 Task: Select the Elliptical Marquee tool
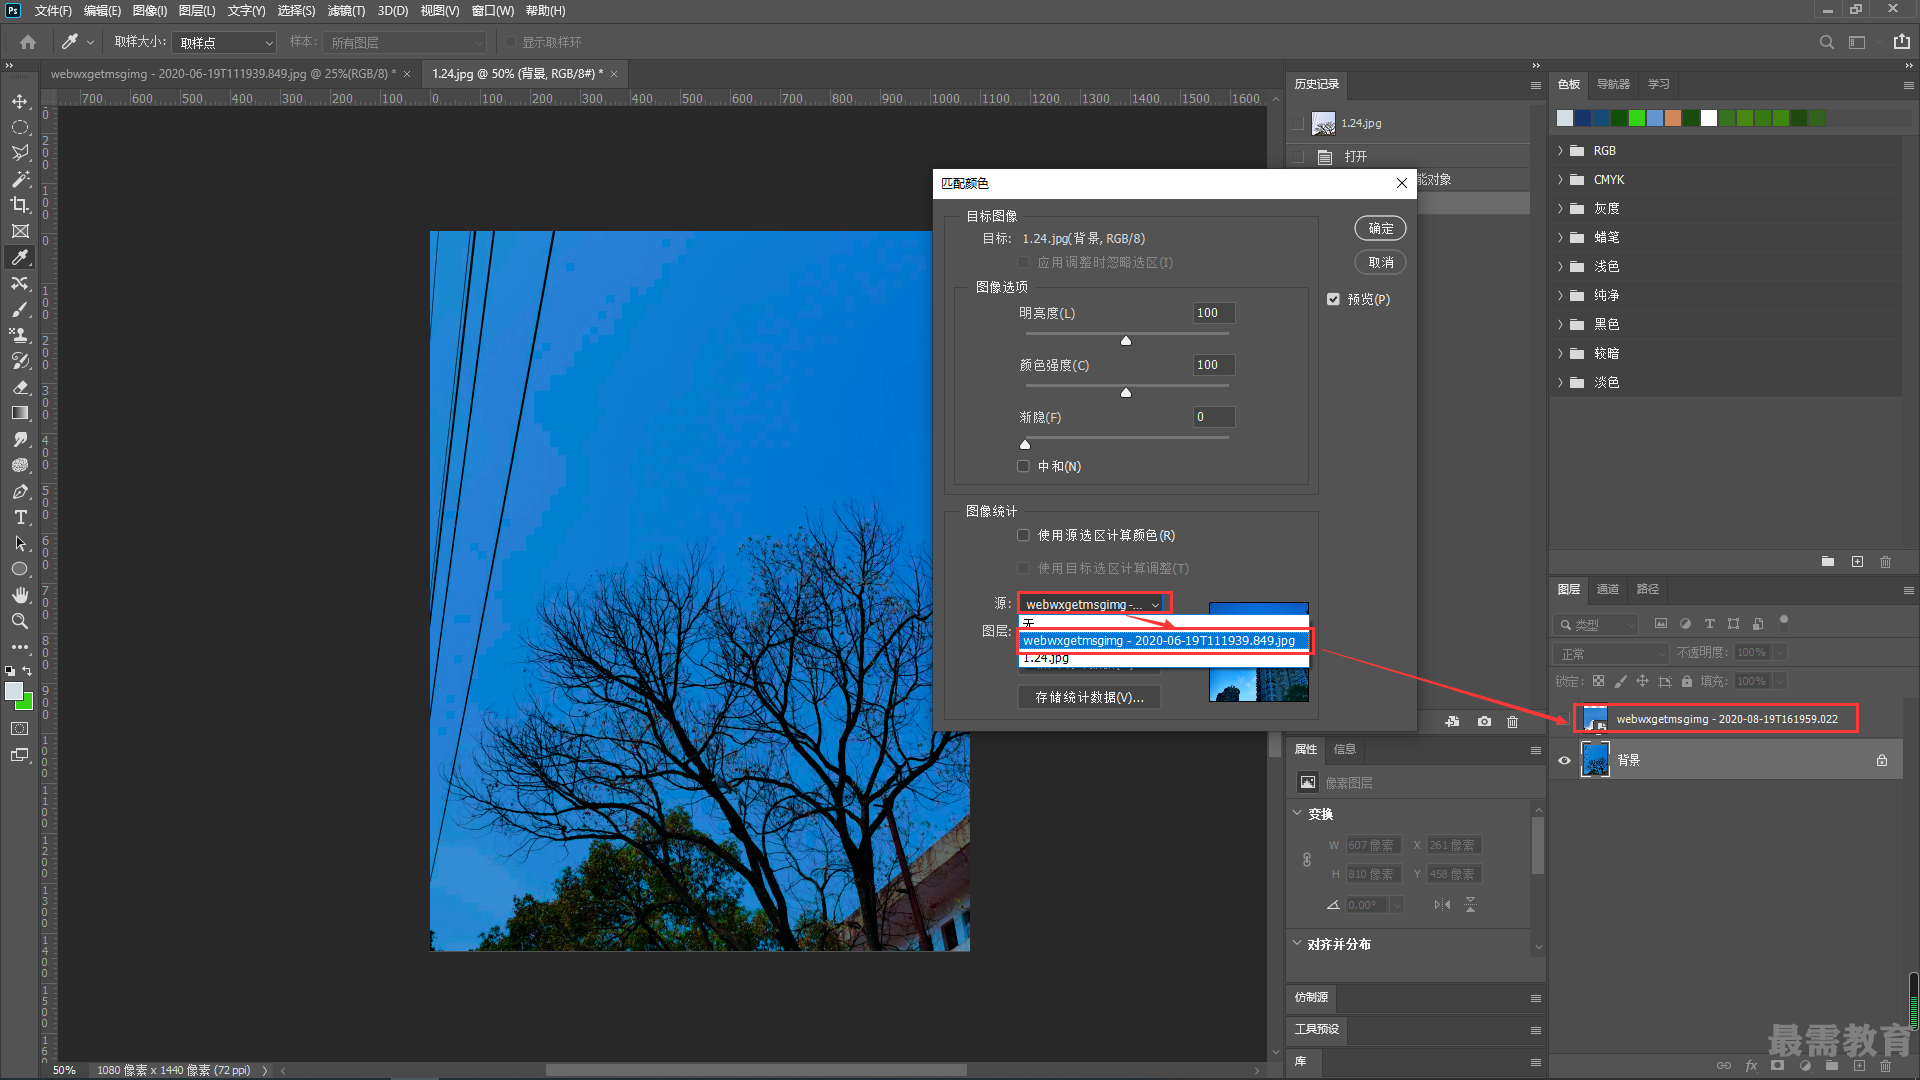pos(20,127)
